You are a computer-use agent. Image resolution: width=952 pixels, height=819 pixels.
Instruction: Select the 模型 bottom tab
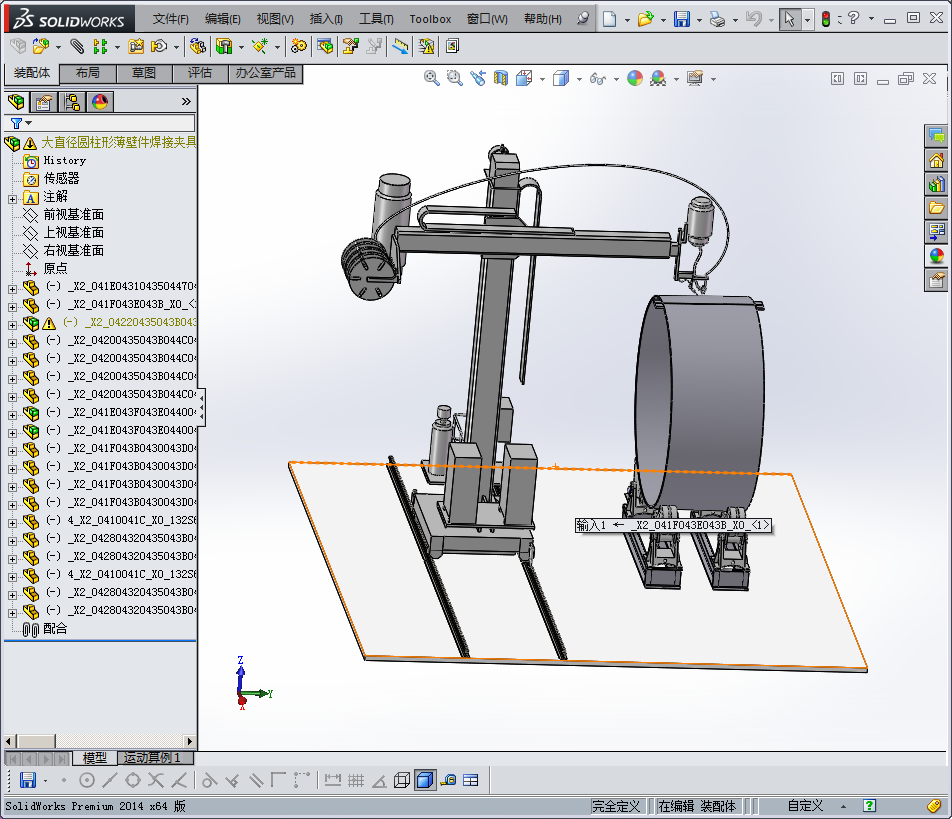pyautogui.click(x=95, y=758)
